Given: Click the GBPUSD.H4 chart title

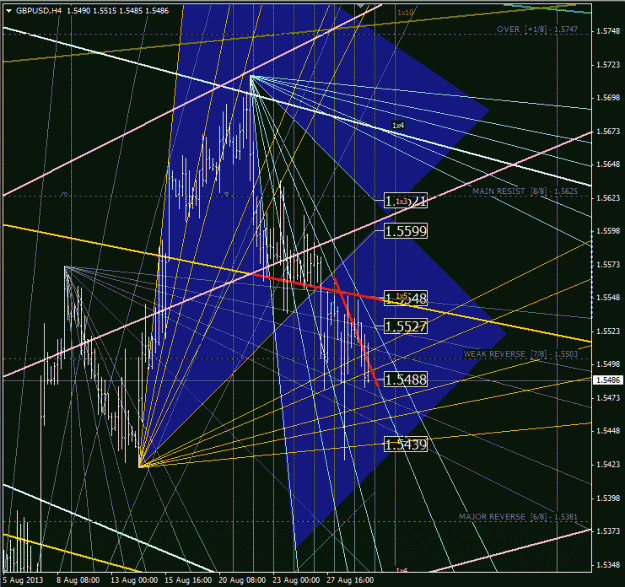Looking at the screenshot, I should (x=39, y=11).
